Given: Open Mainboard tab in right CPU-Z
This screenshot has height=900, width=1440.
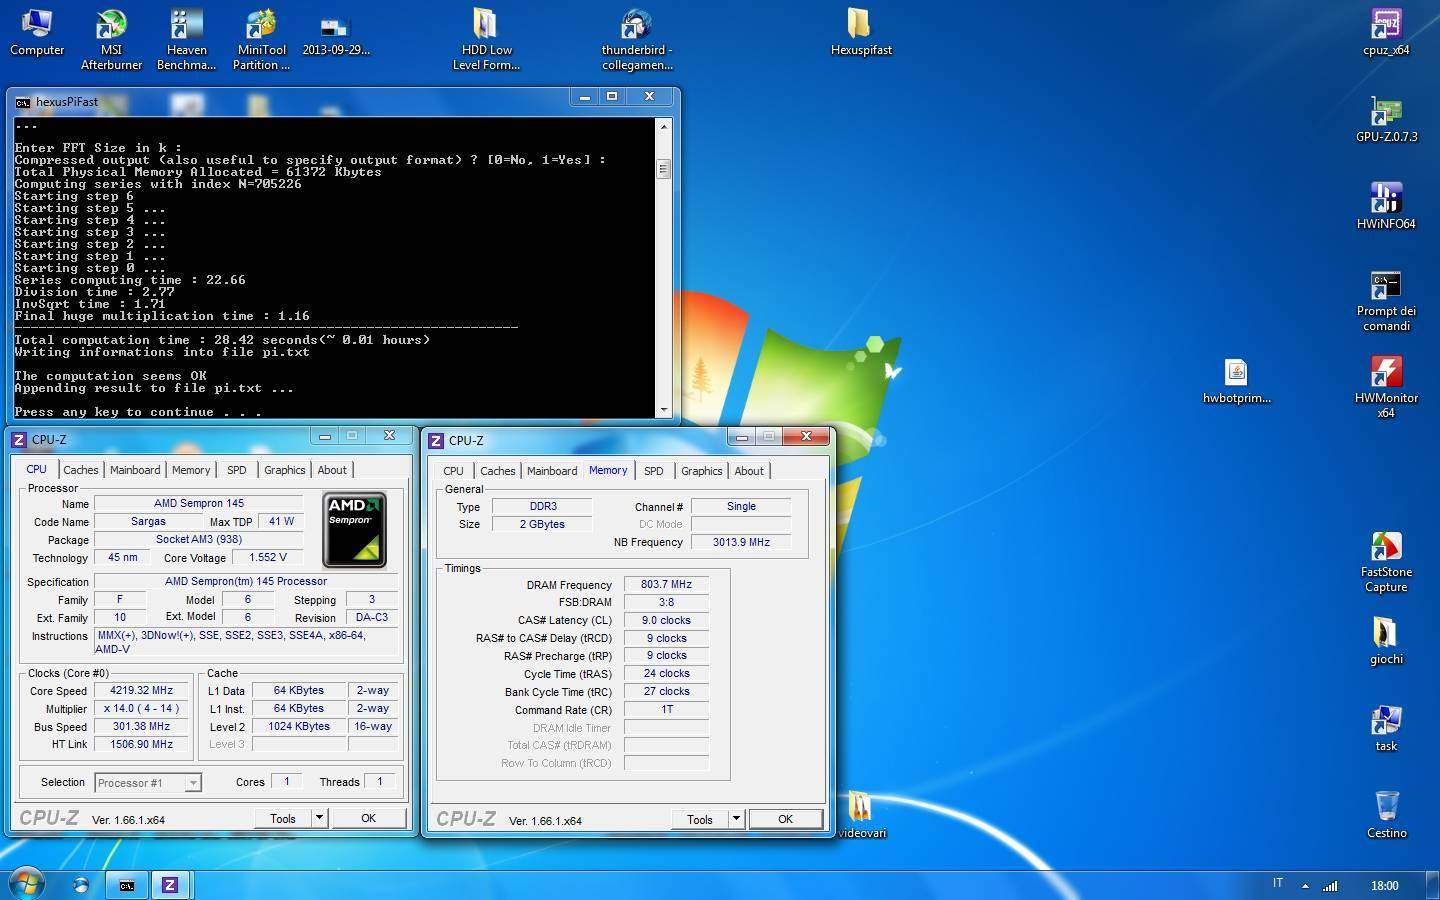Looking at the screenshot, I should point(552,471).
